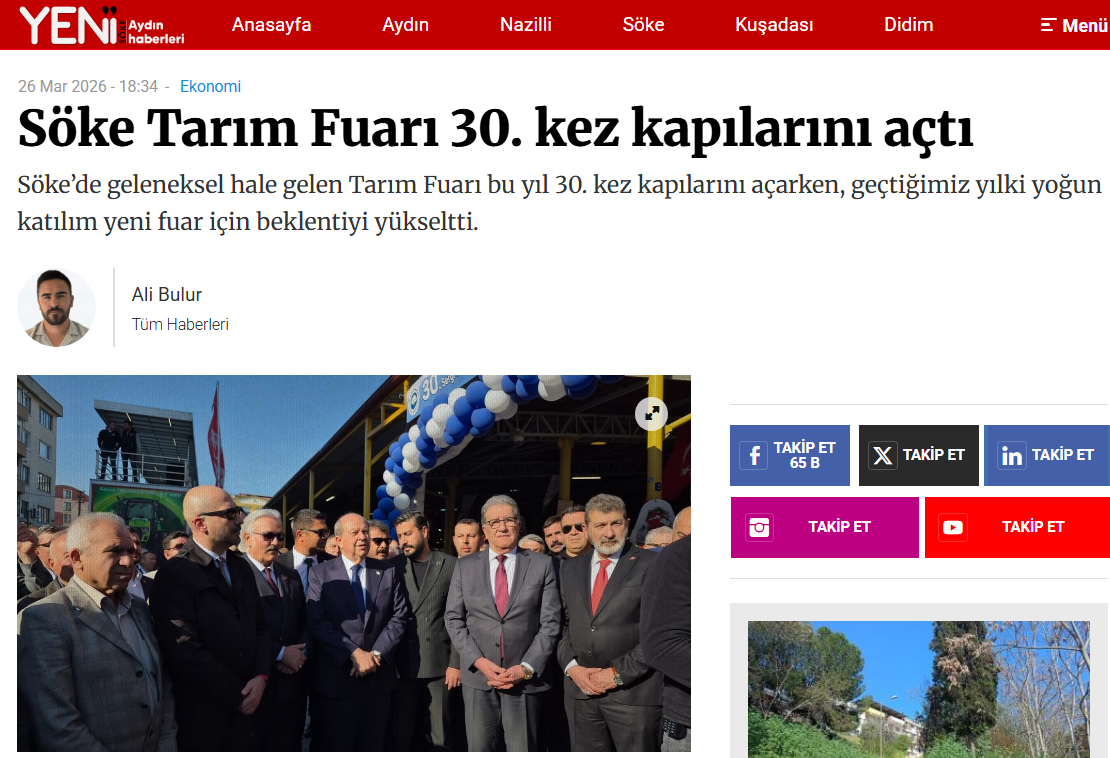This screenshot has width=1110, height=758.
Task: Click the Yeni Aydın Haberleri logo
Action: pyautogui.click(x=102, y=25)
